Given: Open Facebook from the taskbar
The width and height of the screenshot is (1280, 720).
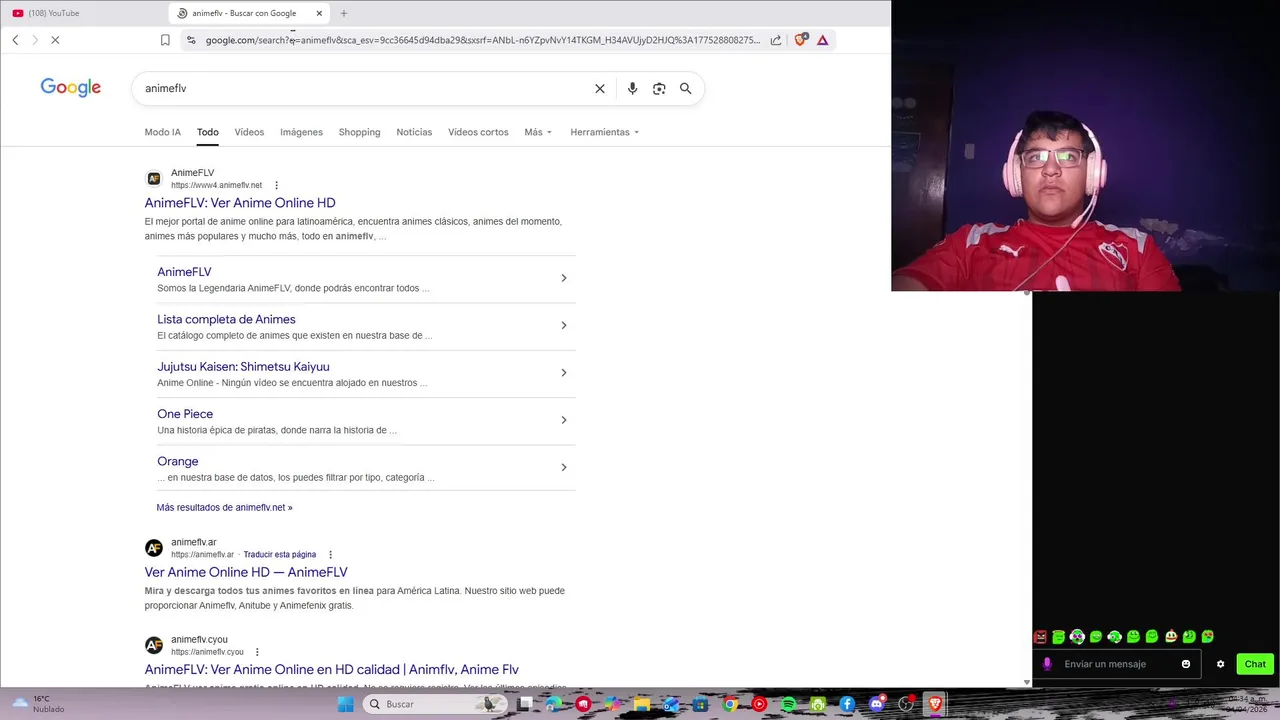Looking at the screenshot, I should click(x=847, y=704).
